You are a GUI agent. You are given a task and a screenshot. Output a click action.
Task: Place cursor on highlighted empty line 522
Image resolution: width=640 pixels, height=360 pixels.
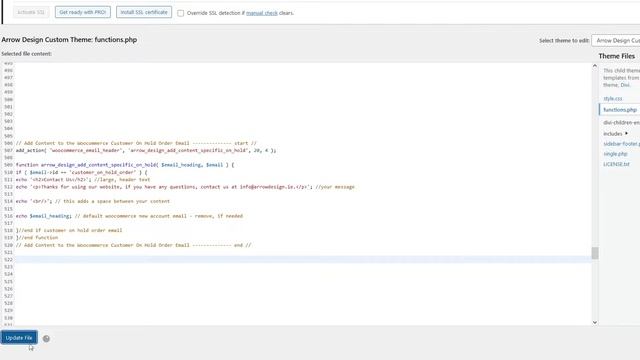(x=302, y=260)
